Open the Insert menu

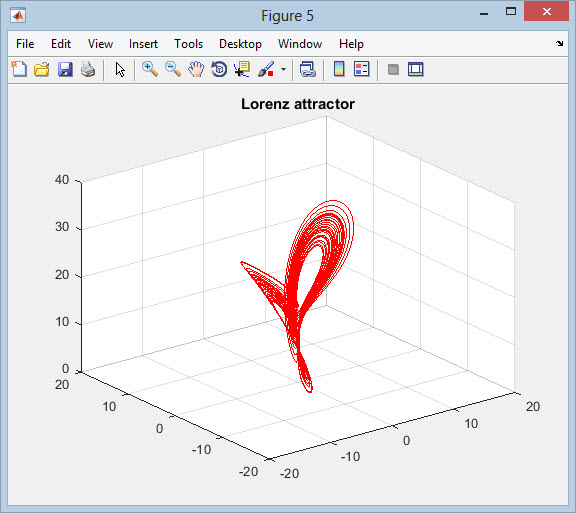coord(143,44)
